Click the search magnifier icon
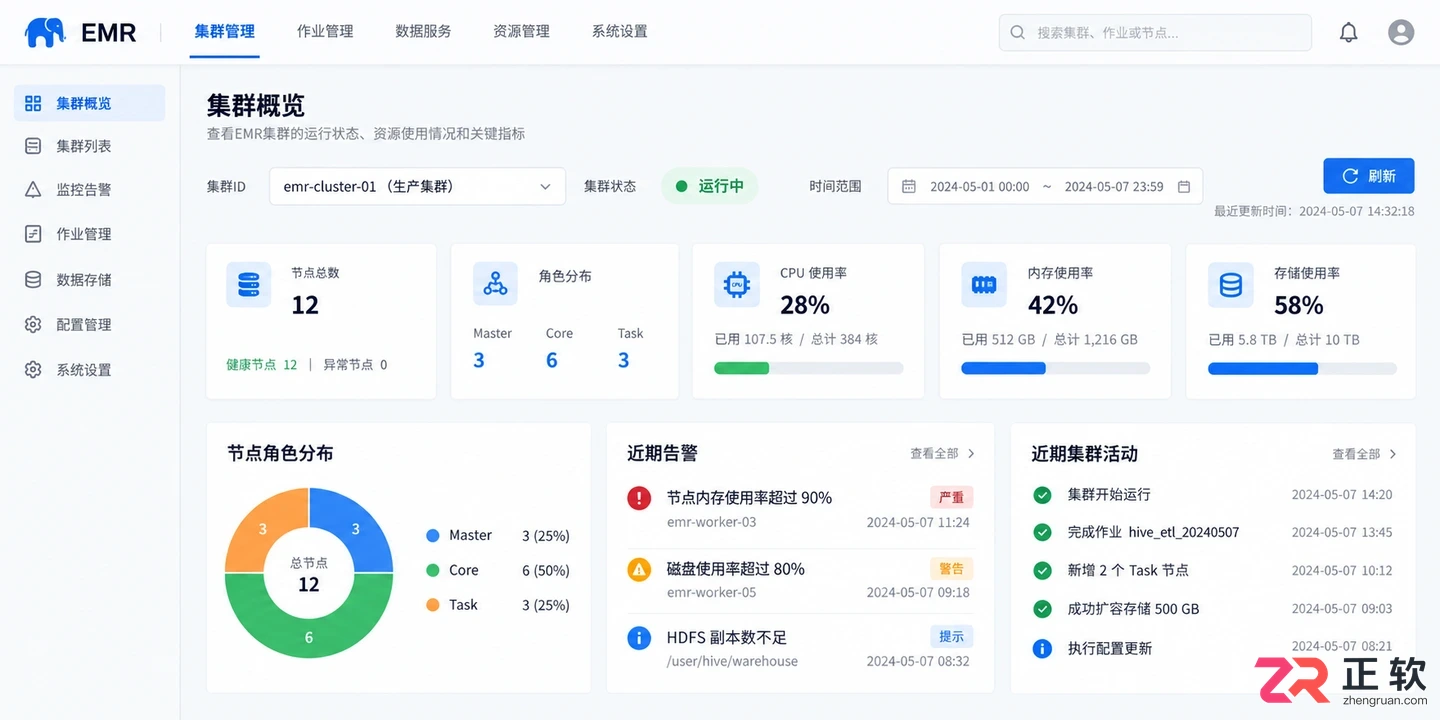The image size is (1440, 720). (x=1018, y=32)
